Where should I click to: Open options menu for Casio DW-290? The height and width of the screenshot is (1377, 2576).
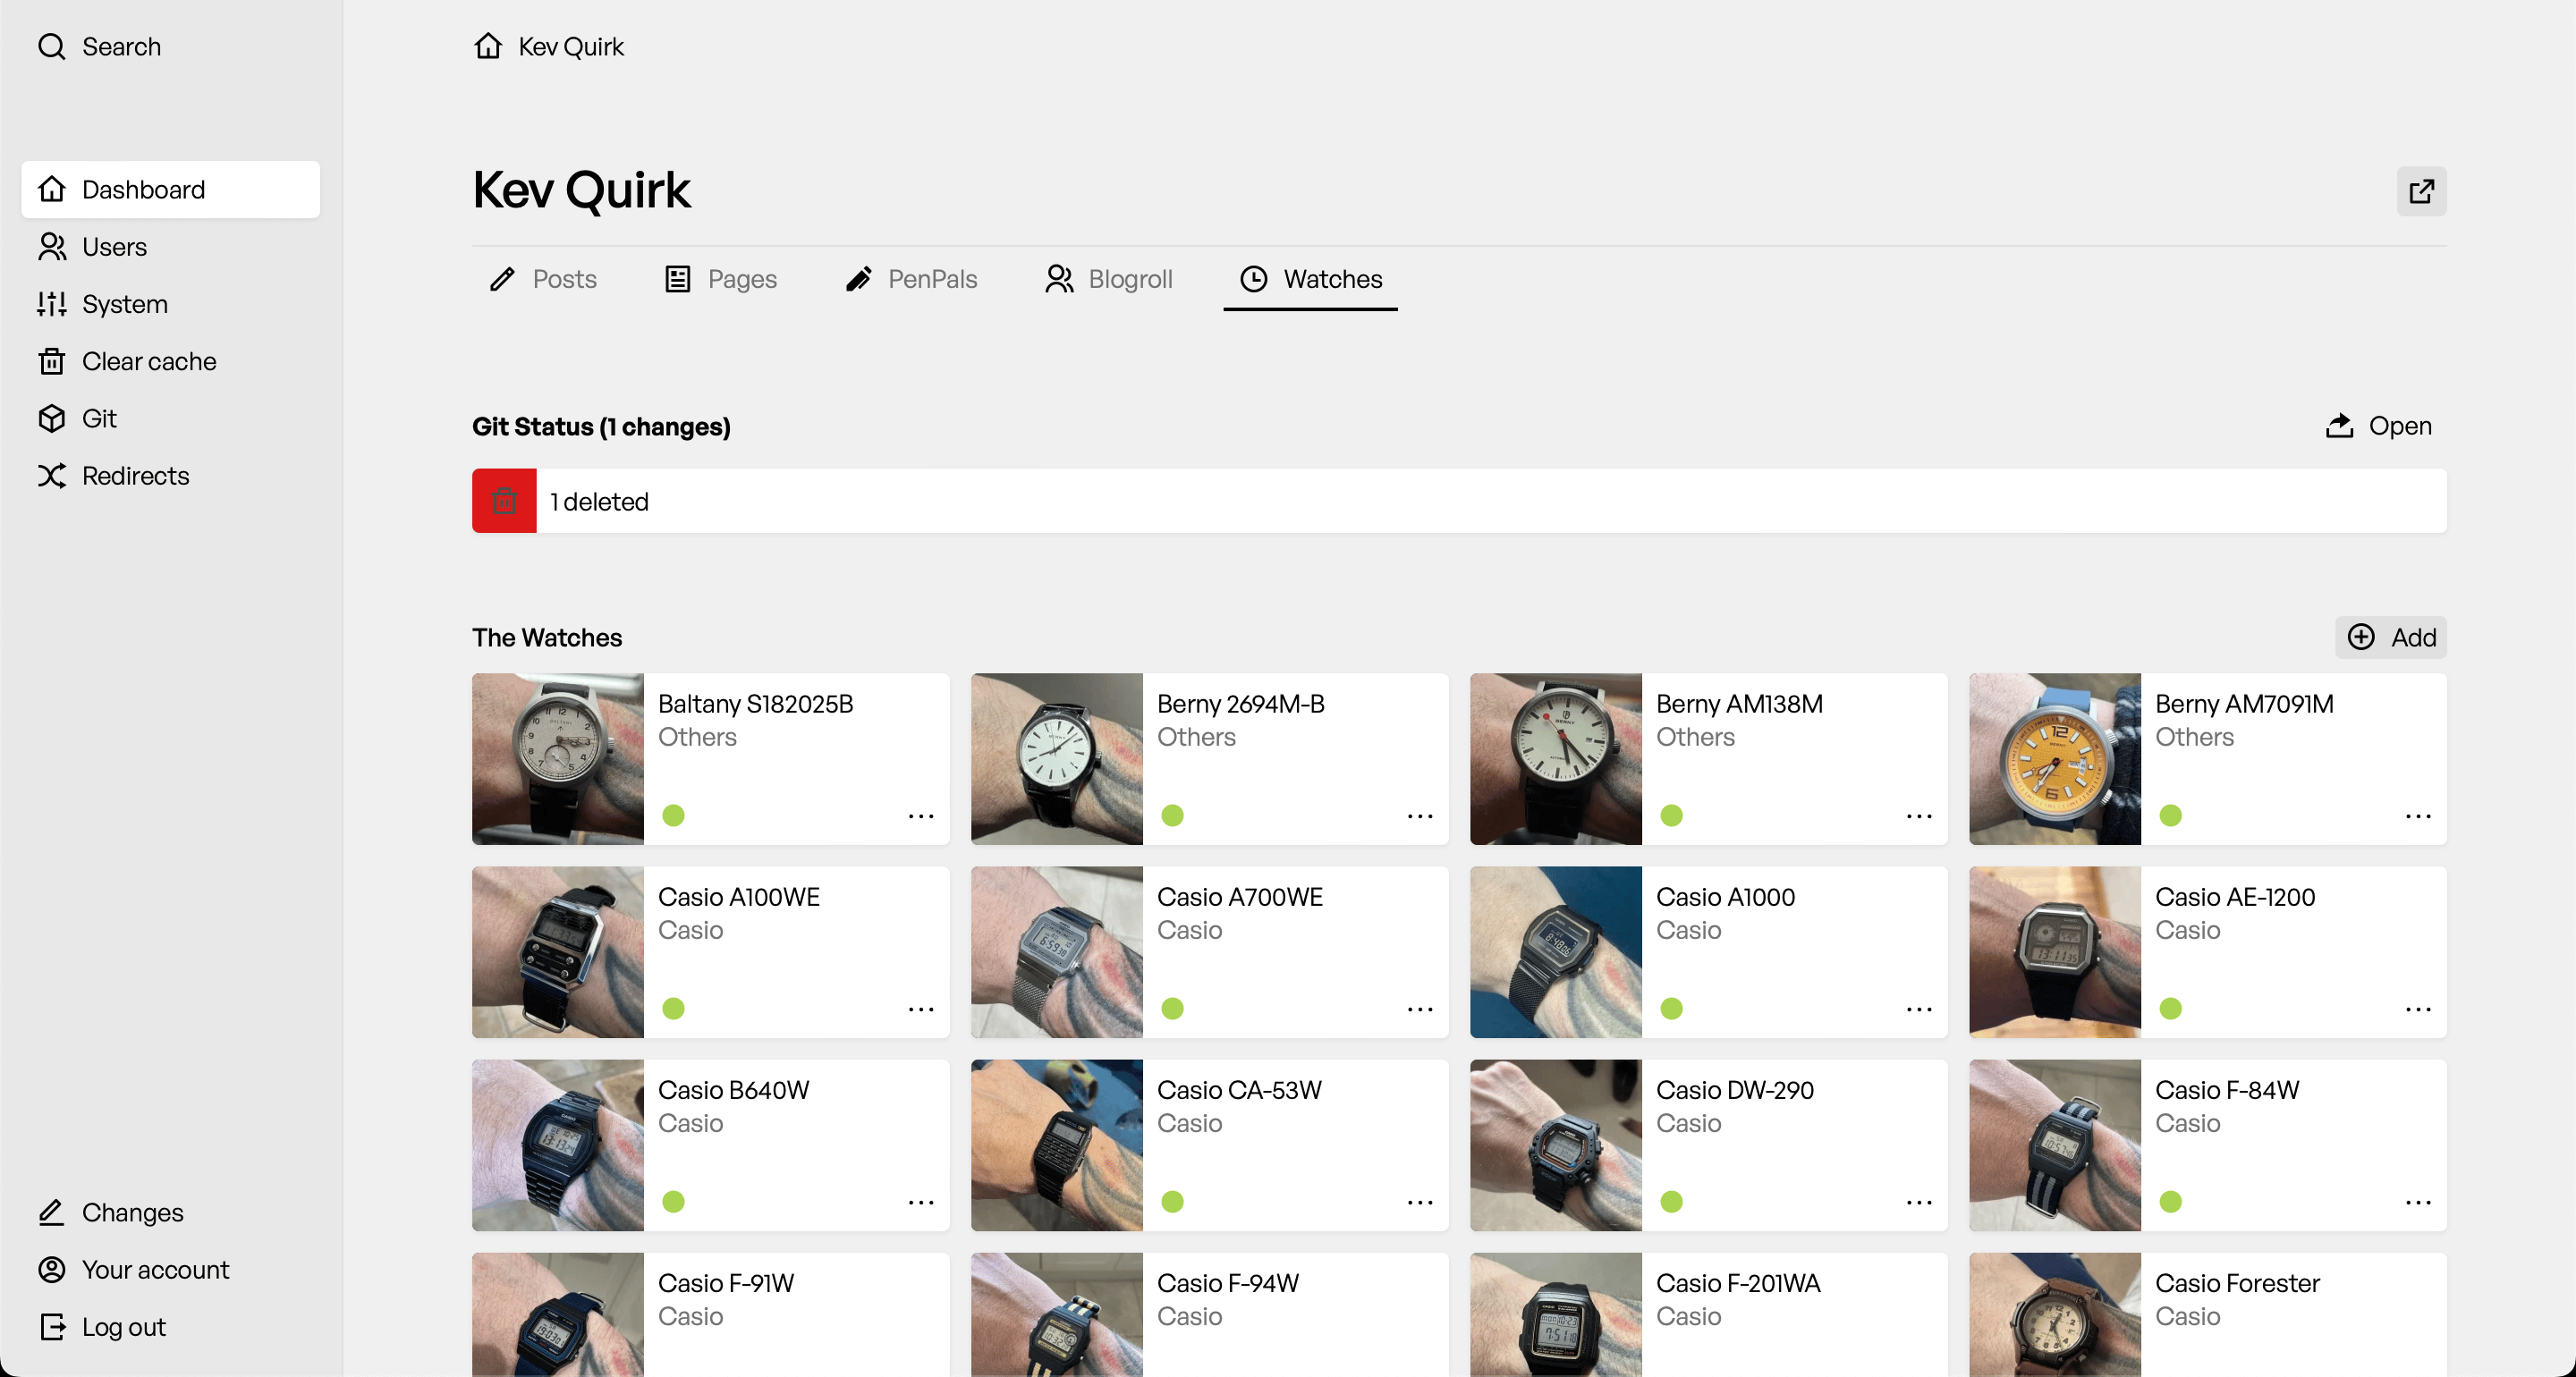(x=1919, y=1203)
